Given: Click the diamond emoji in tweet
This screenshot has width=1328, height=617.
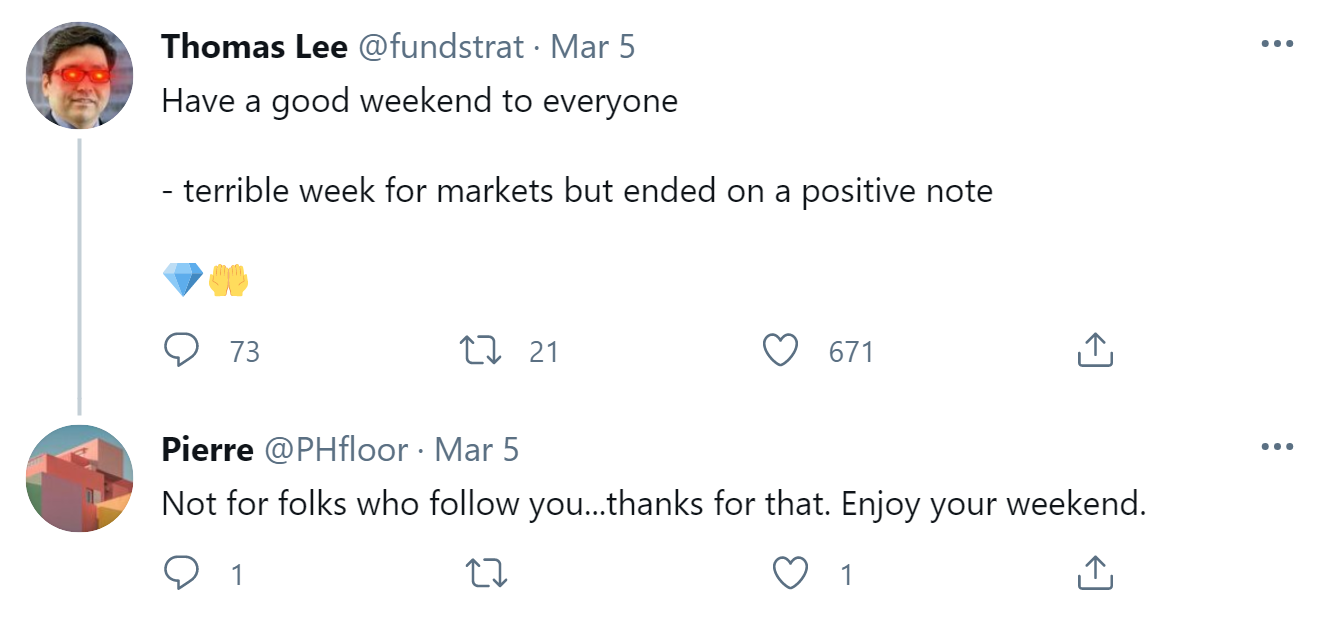Looking at the screenshot, I should (x=182, y=281).
